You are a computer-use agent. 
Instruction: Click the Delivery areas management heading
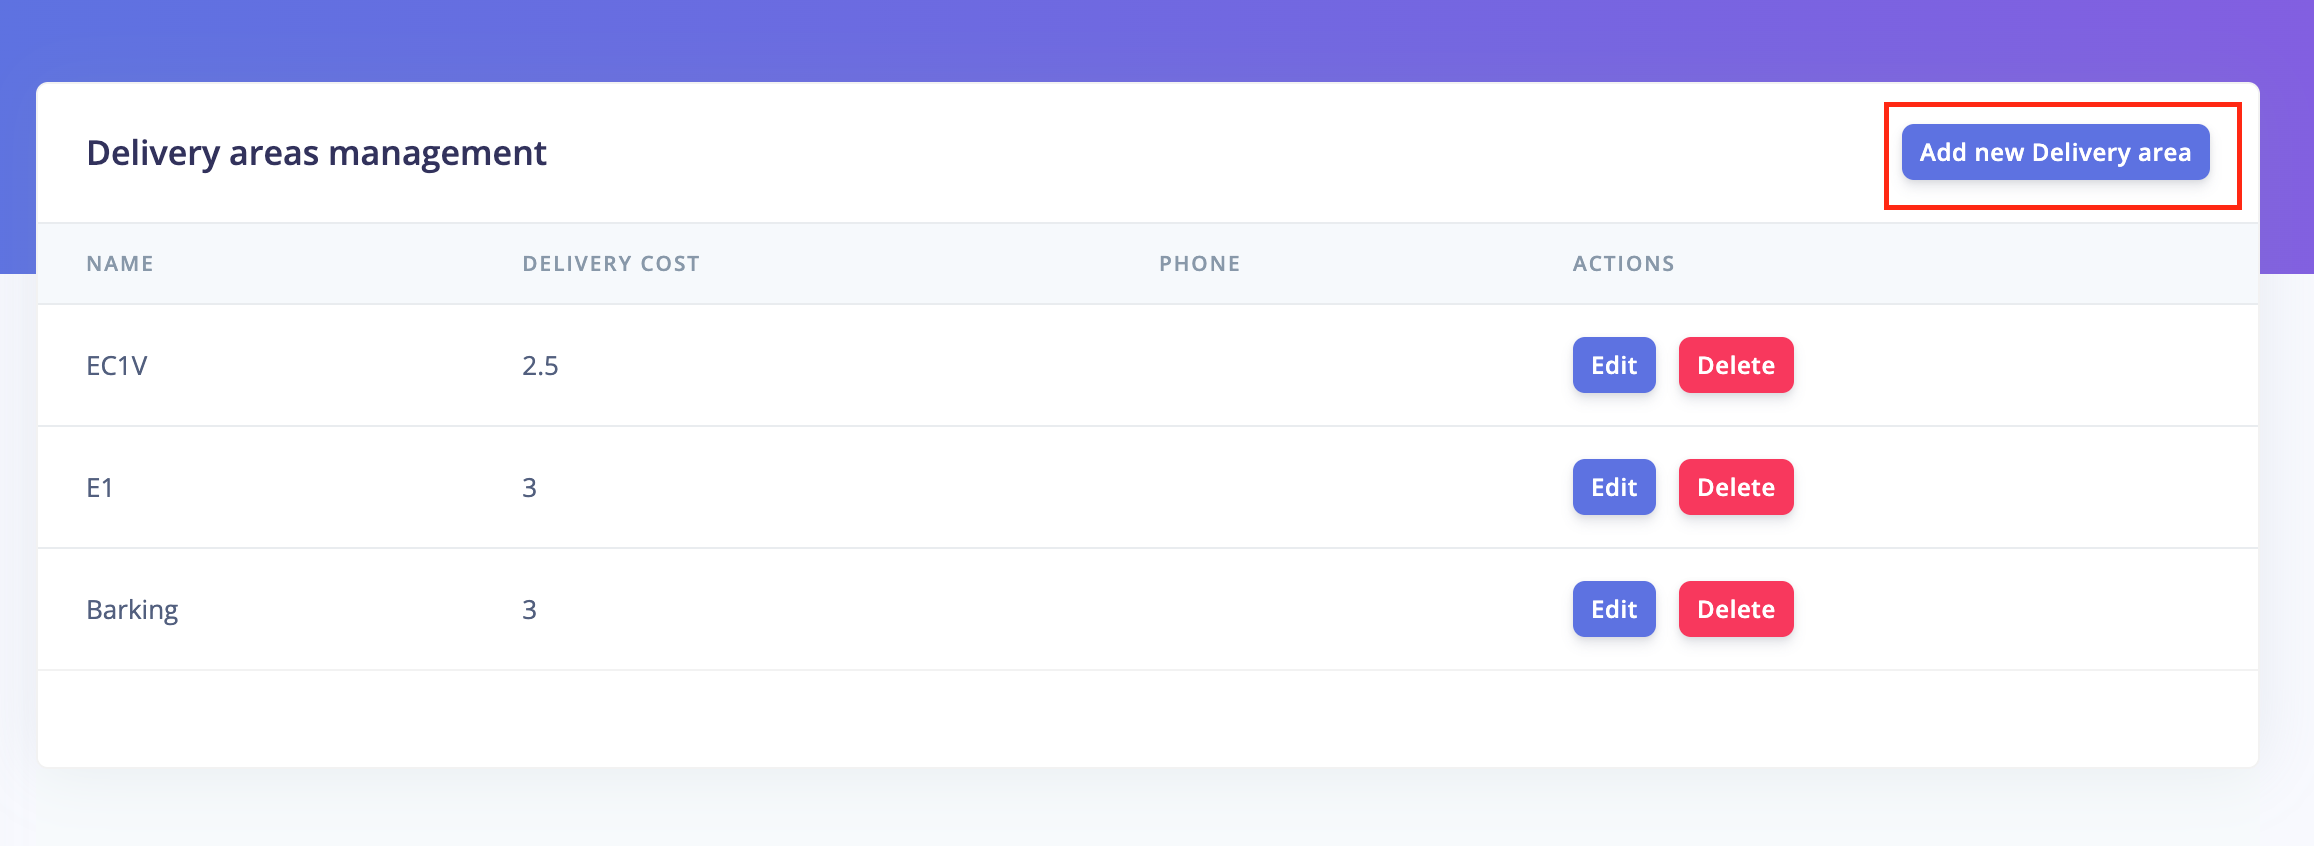point(316,153)
